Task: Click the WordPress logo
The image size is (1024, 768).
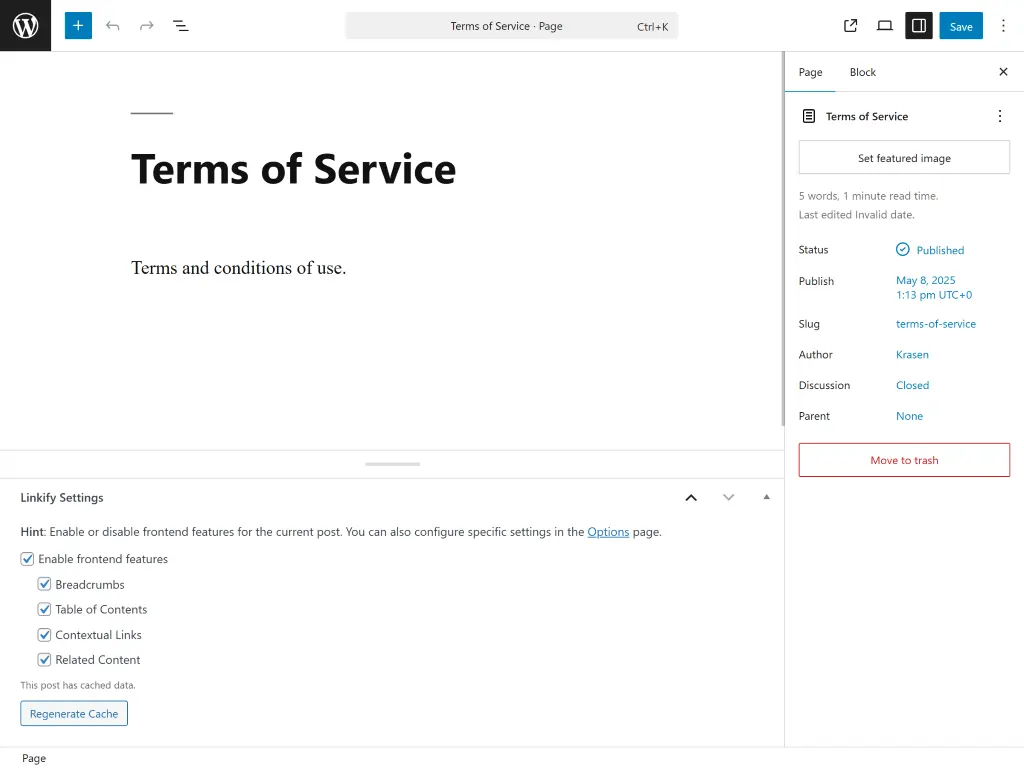Action: click(25, 25)
